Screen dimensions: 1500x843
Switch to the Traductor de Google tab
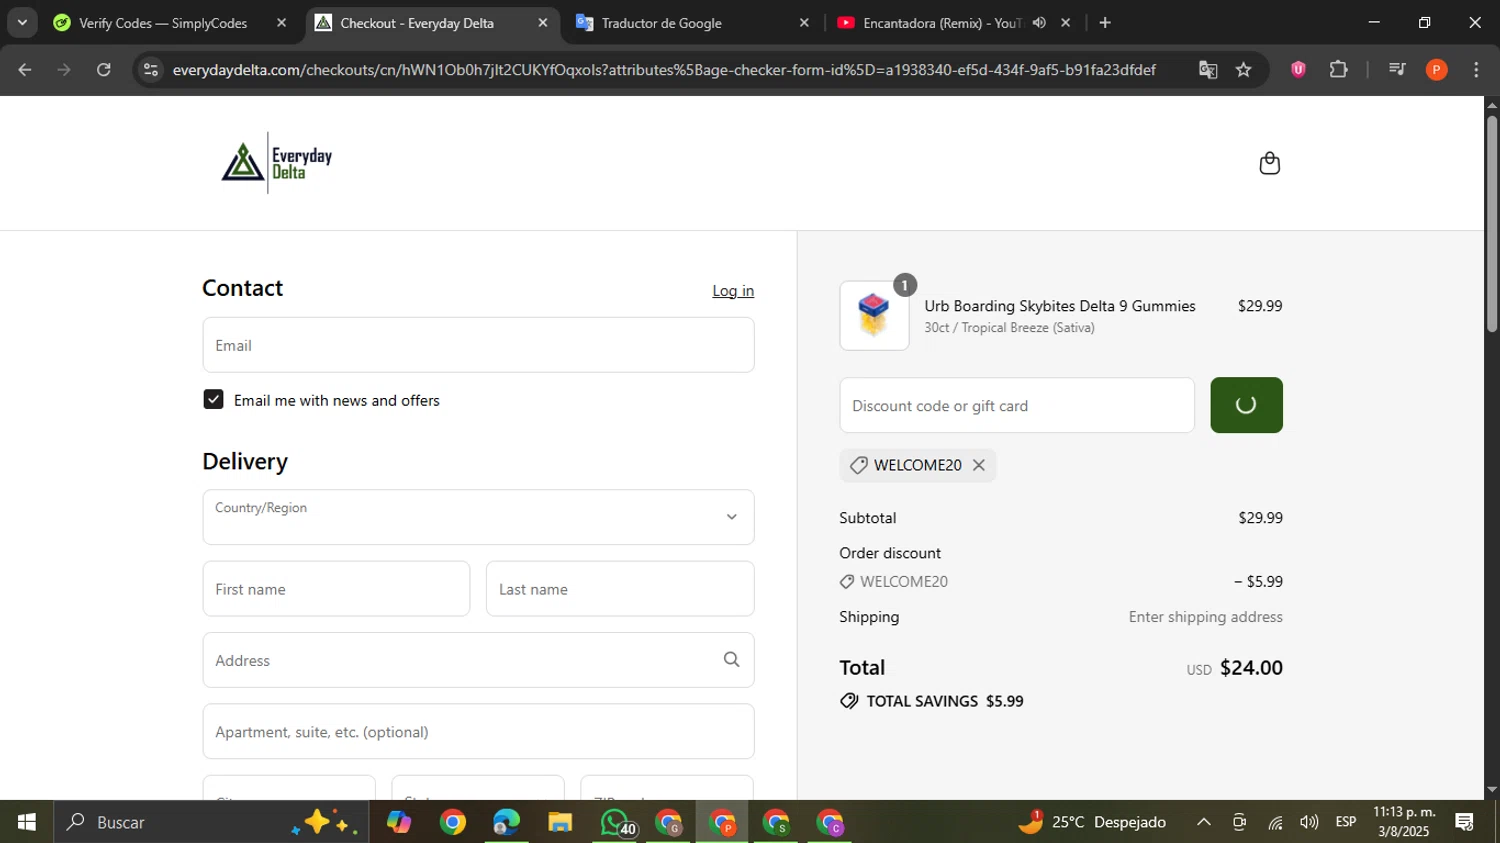tap(660, 22)
